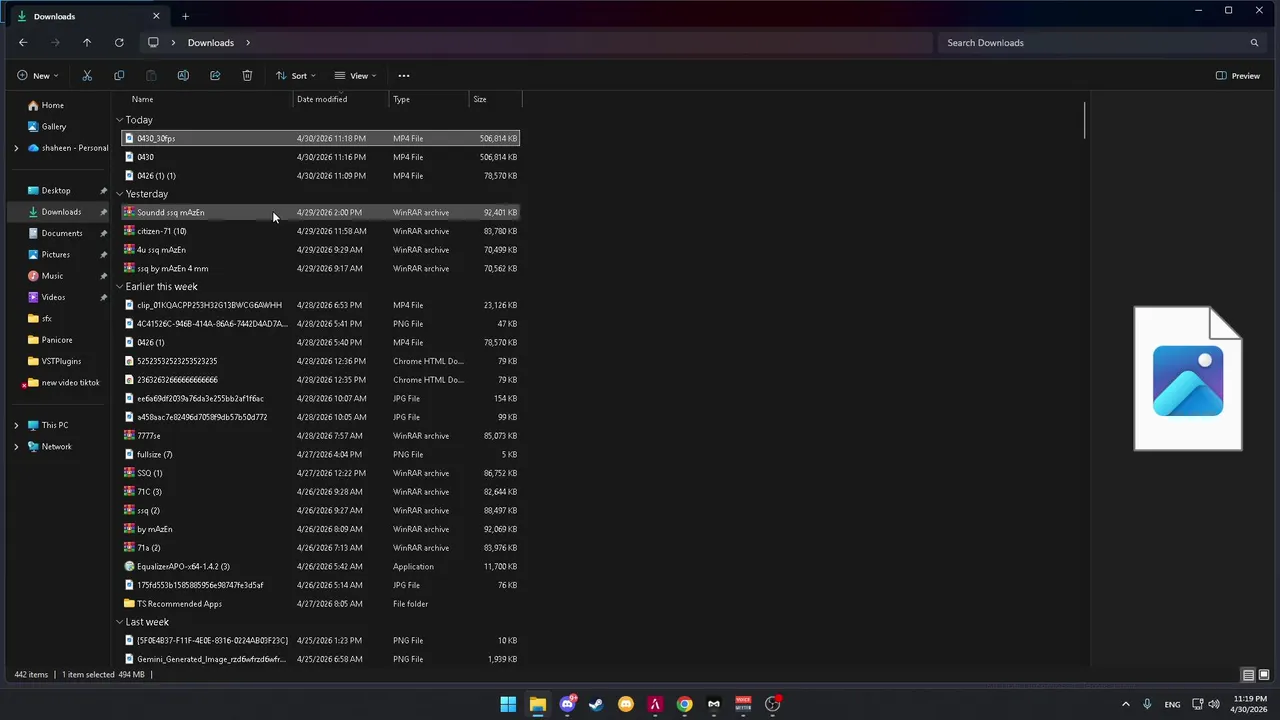Open Discord from the taskbar
Image resolution: width=1280 pixels, height=720 pixels.
tap(567, 704)
